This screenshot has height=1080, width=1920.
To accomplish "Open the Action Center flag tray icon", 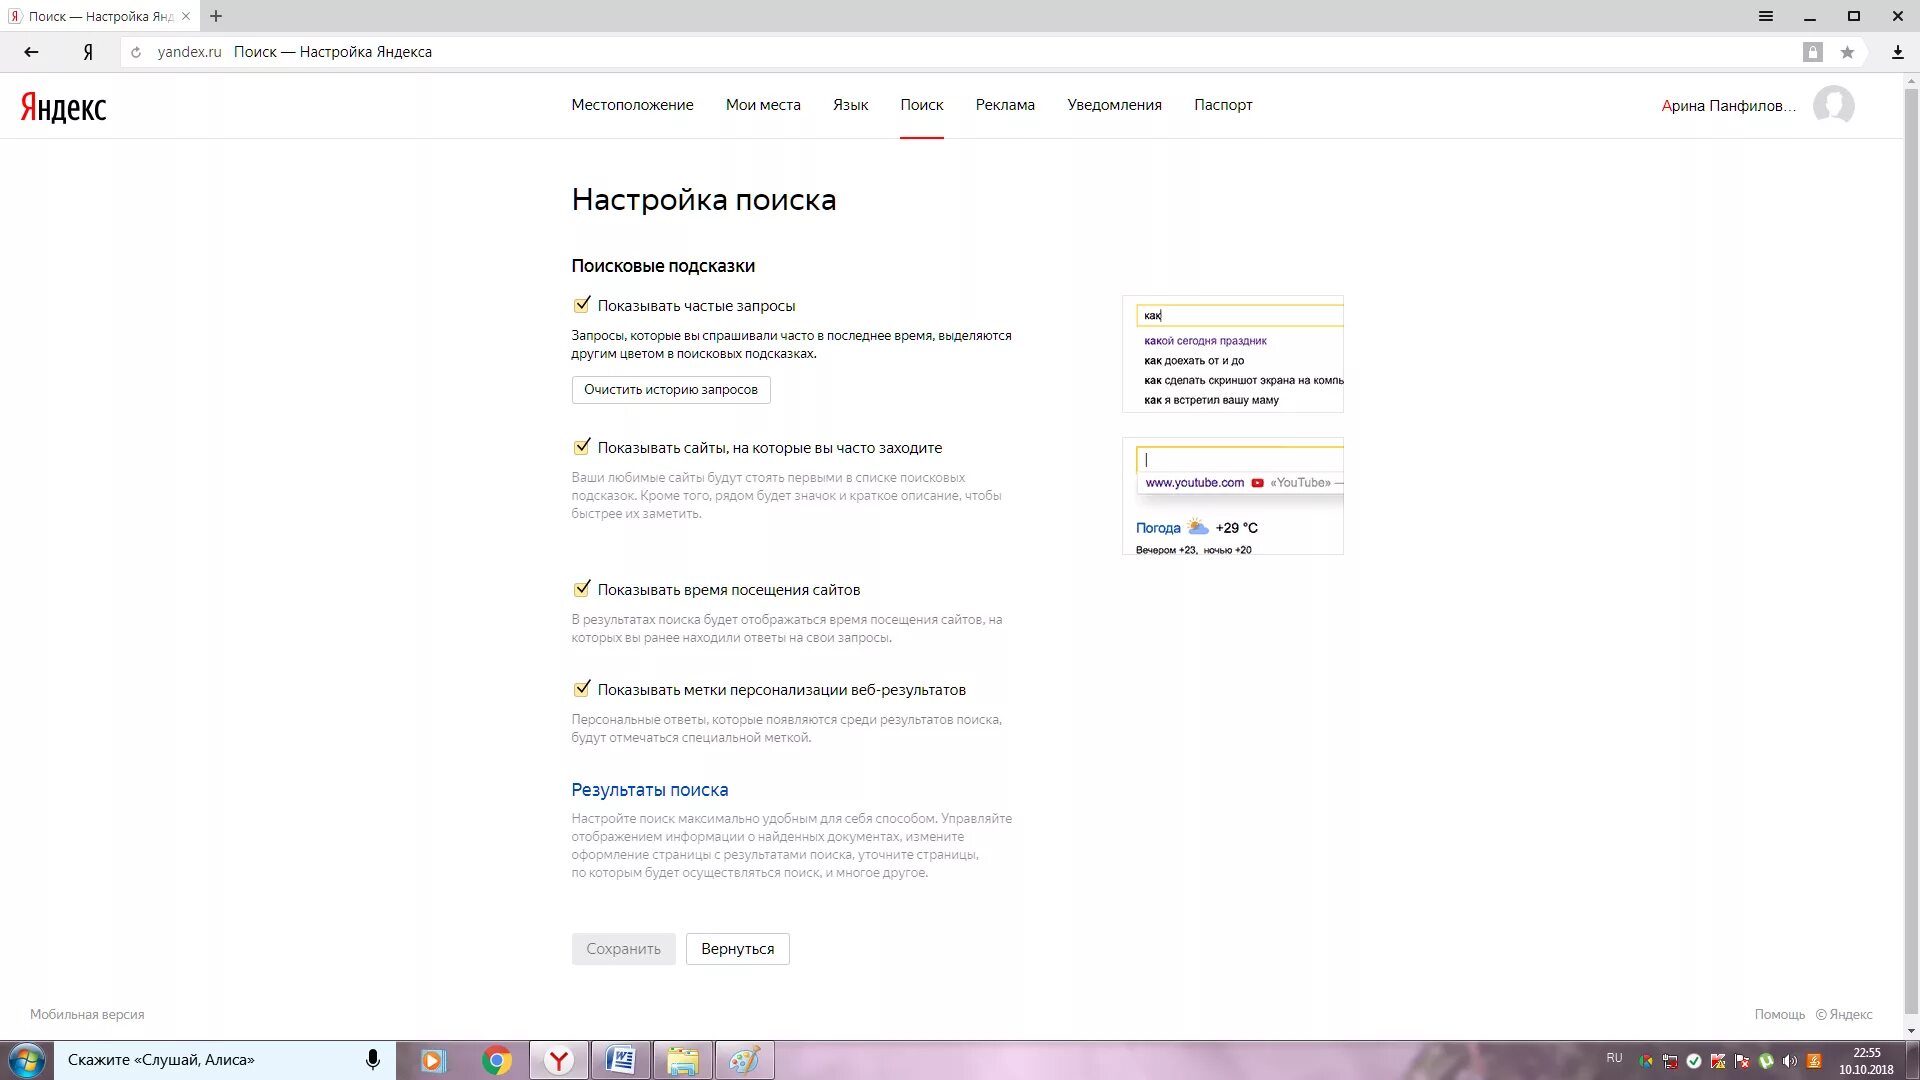I will pos(1742,1061).
